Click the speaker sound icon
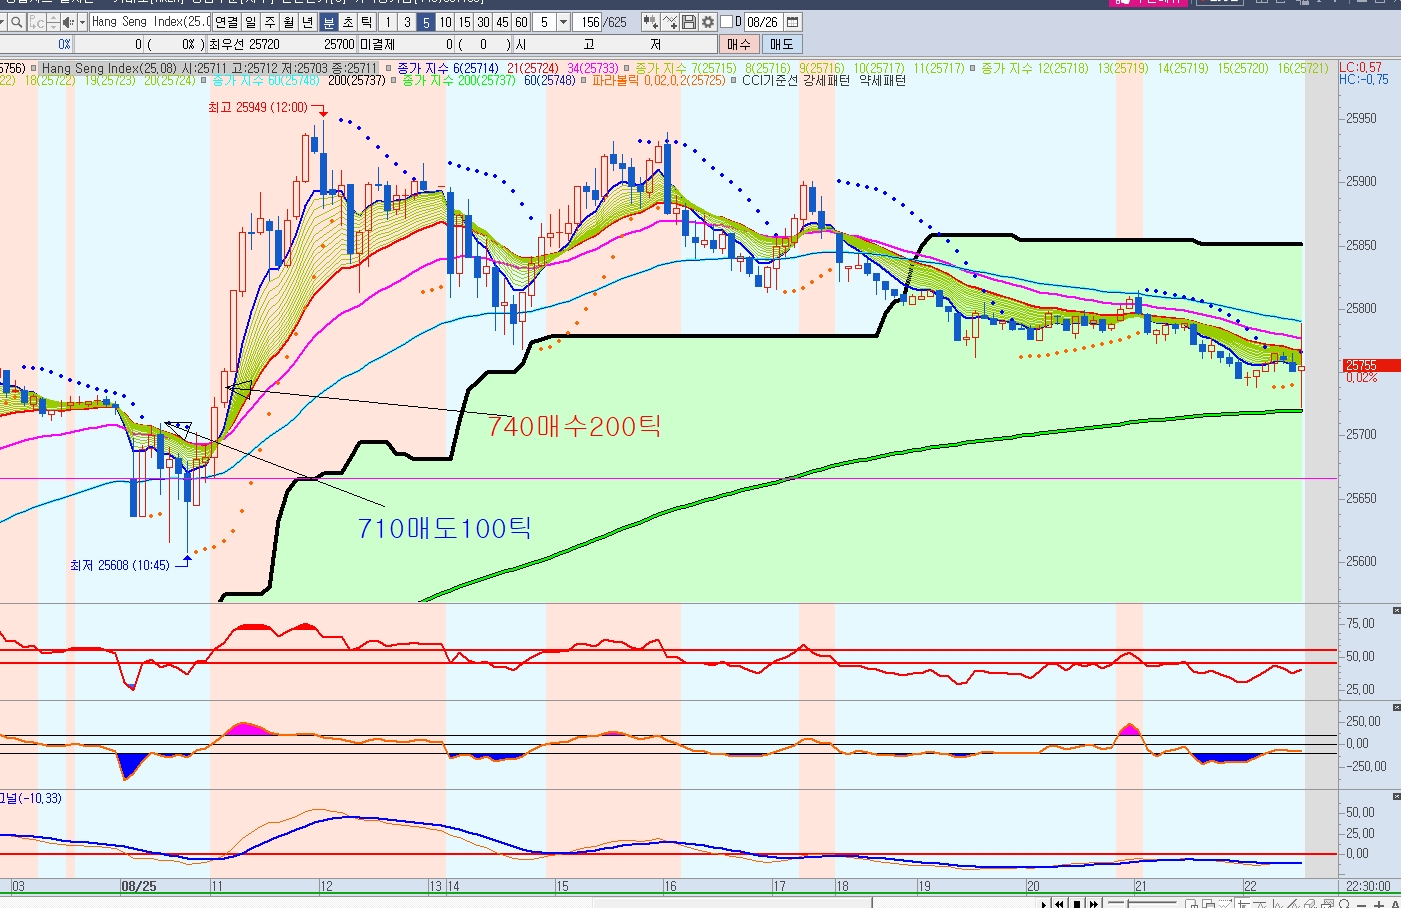Screen dimensions: 1401x908 click(68, 22)
